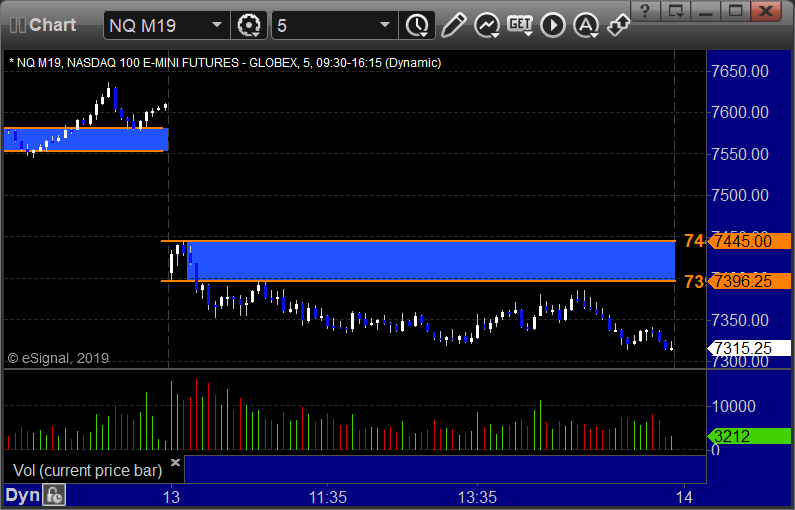795x510 pixels.
Task: Click the 13:35 time axis label
Action: tap(478, 497)
